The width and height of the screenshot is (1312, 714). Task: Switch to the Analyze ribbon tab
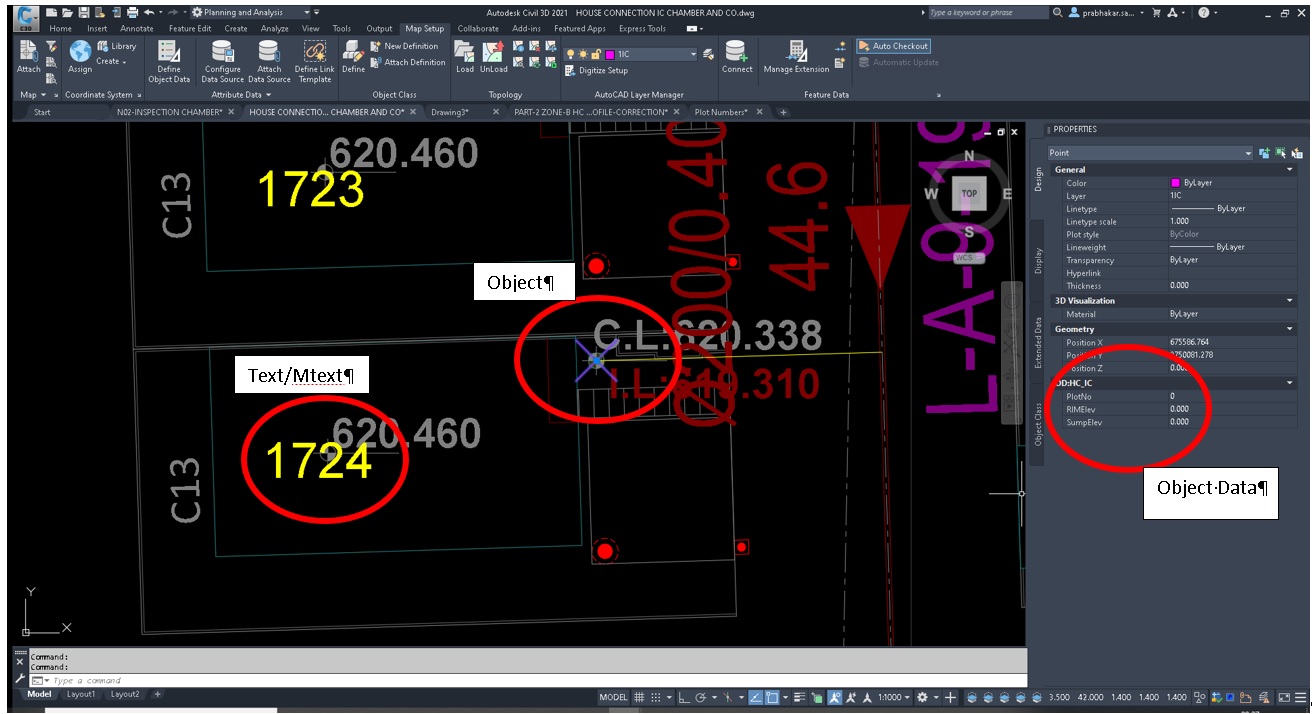(x=274, y=29)
